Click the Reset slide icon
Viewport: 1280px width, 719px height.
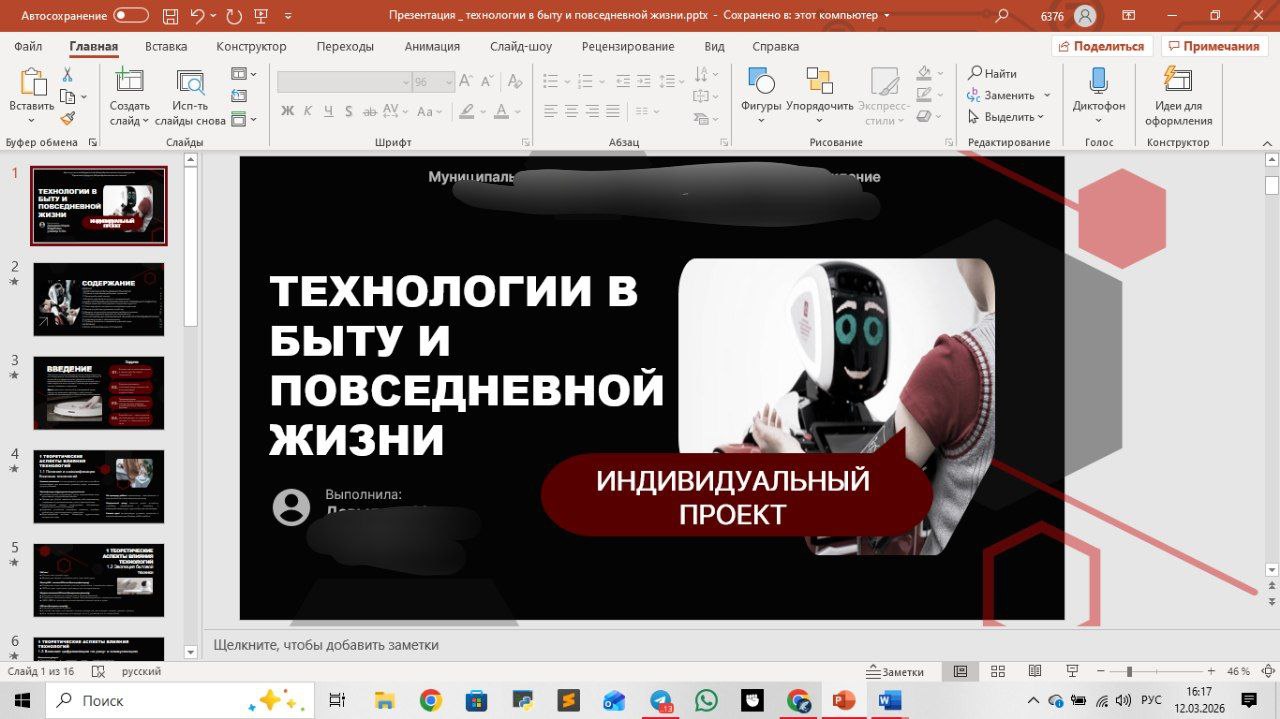239,96
